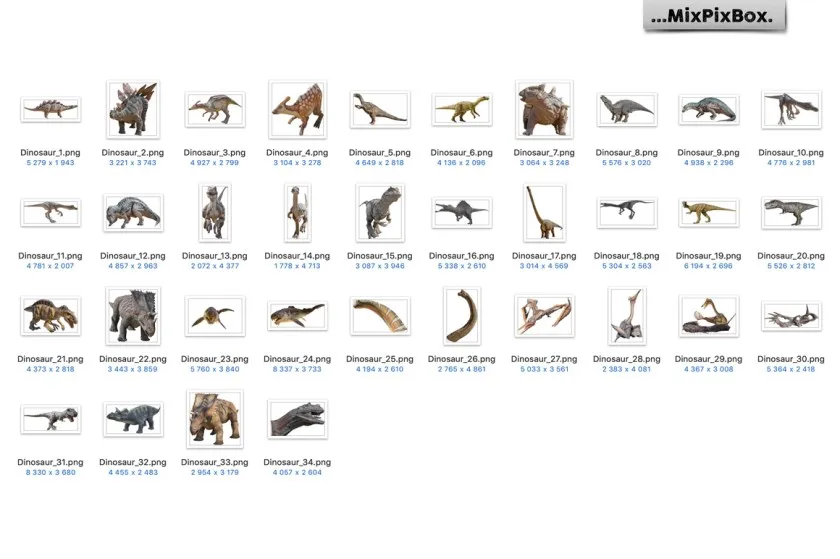Select the Dinosaur_33.png thumbnail
840x559 pixels.
pos(215,419)
